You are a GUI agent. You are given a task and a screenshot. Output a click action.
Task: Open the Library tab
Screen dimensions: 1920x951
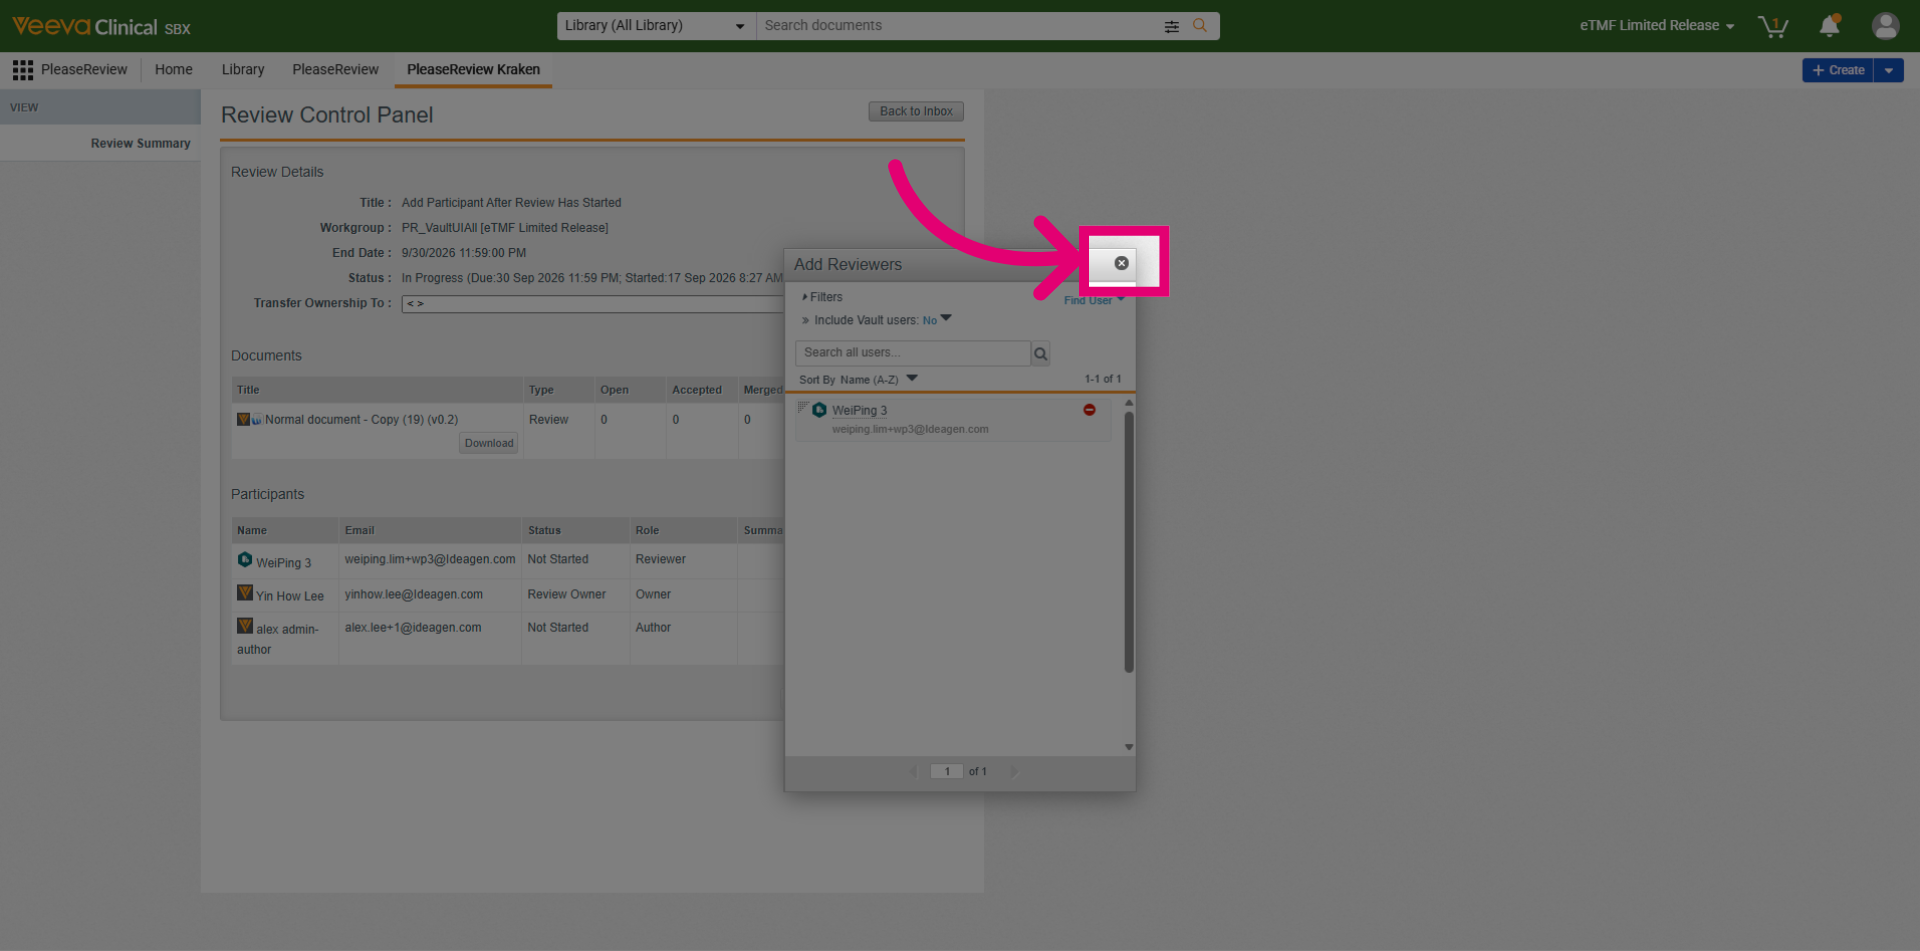point(243,70)
